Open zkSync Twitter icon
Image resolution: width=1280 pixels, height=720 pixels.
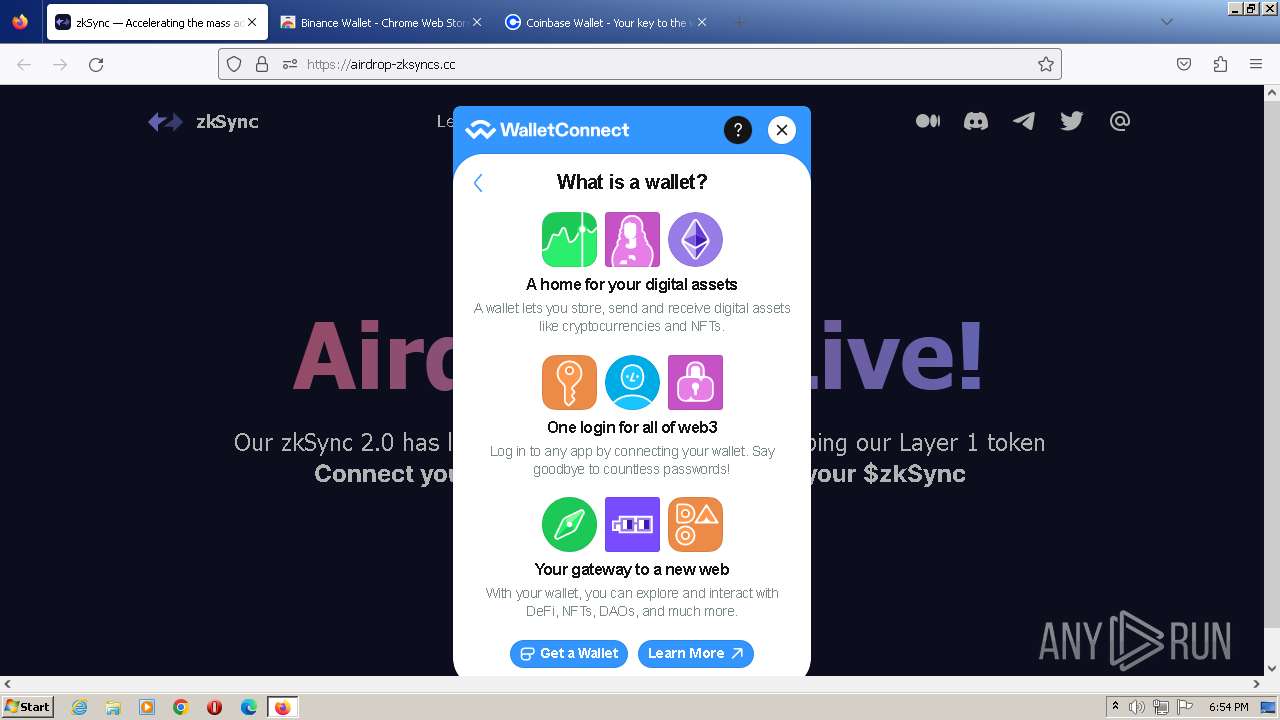[x=1072, y=121]
